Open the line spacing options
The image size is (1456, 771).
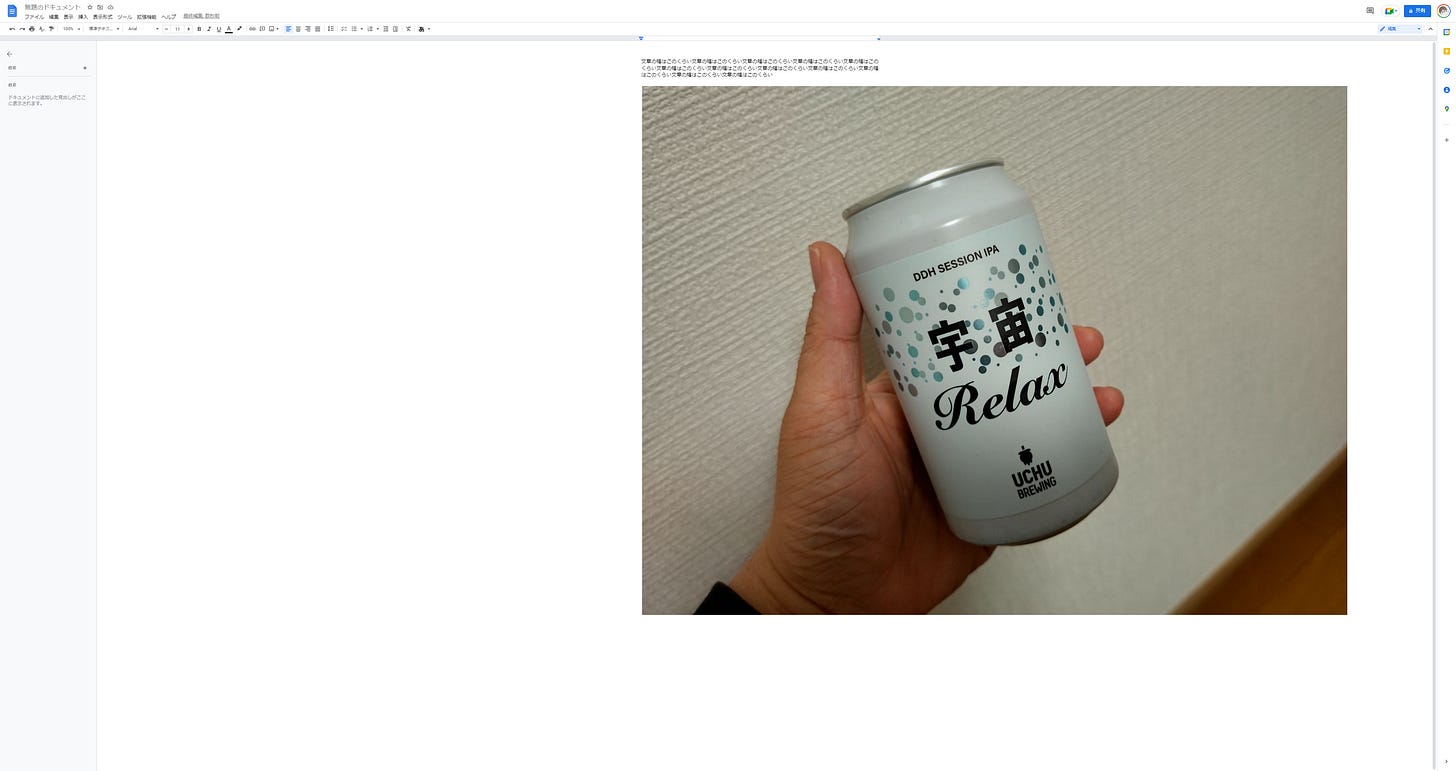331,29
